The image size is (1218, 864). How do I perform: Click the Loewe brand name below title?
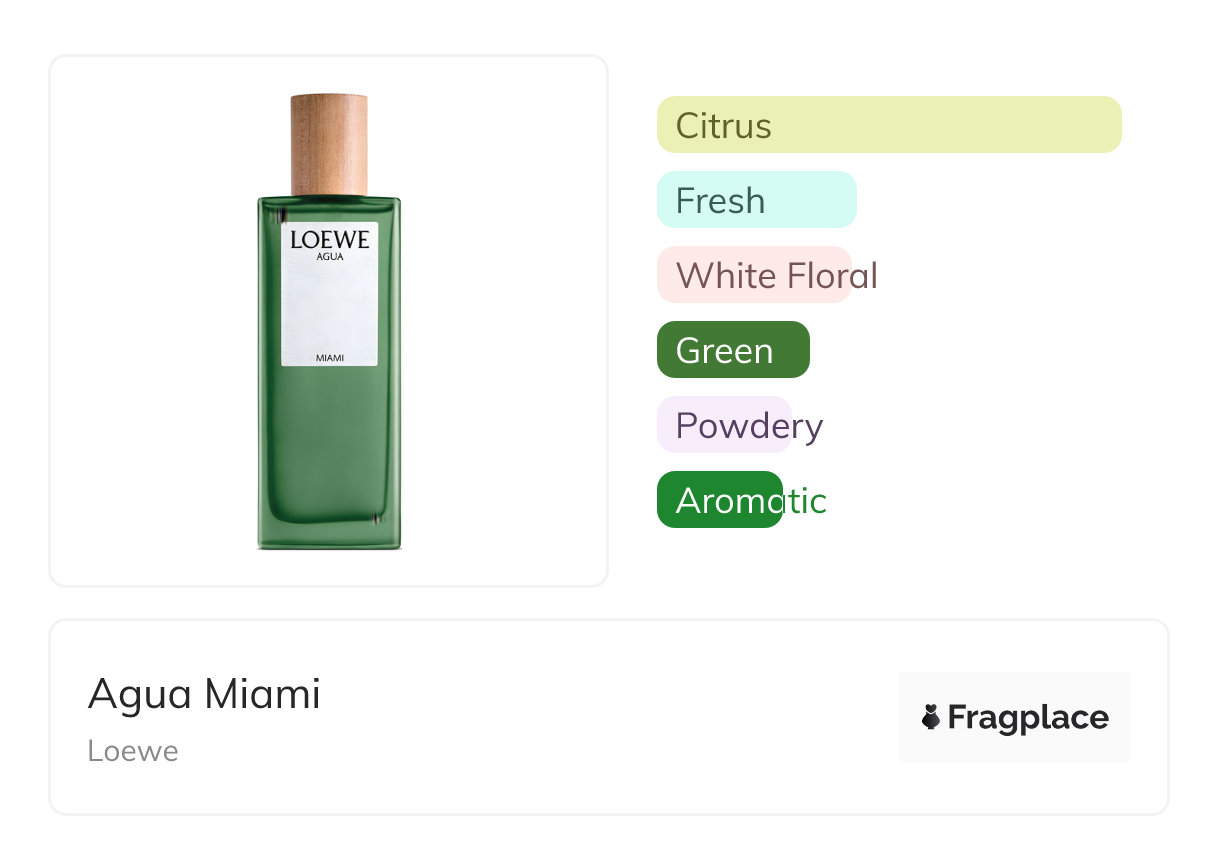pos(133,751)
